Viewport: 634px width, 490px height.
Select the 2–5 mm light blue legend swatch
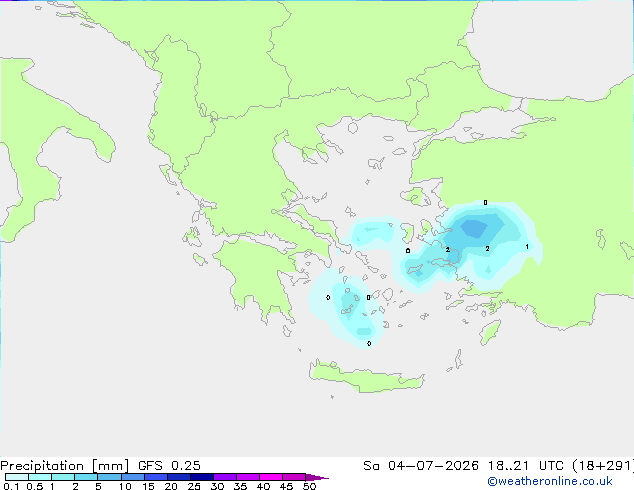(x=86, y=477)
